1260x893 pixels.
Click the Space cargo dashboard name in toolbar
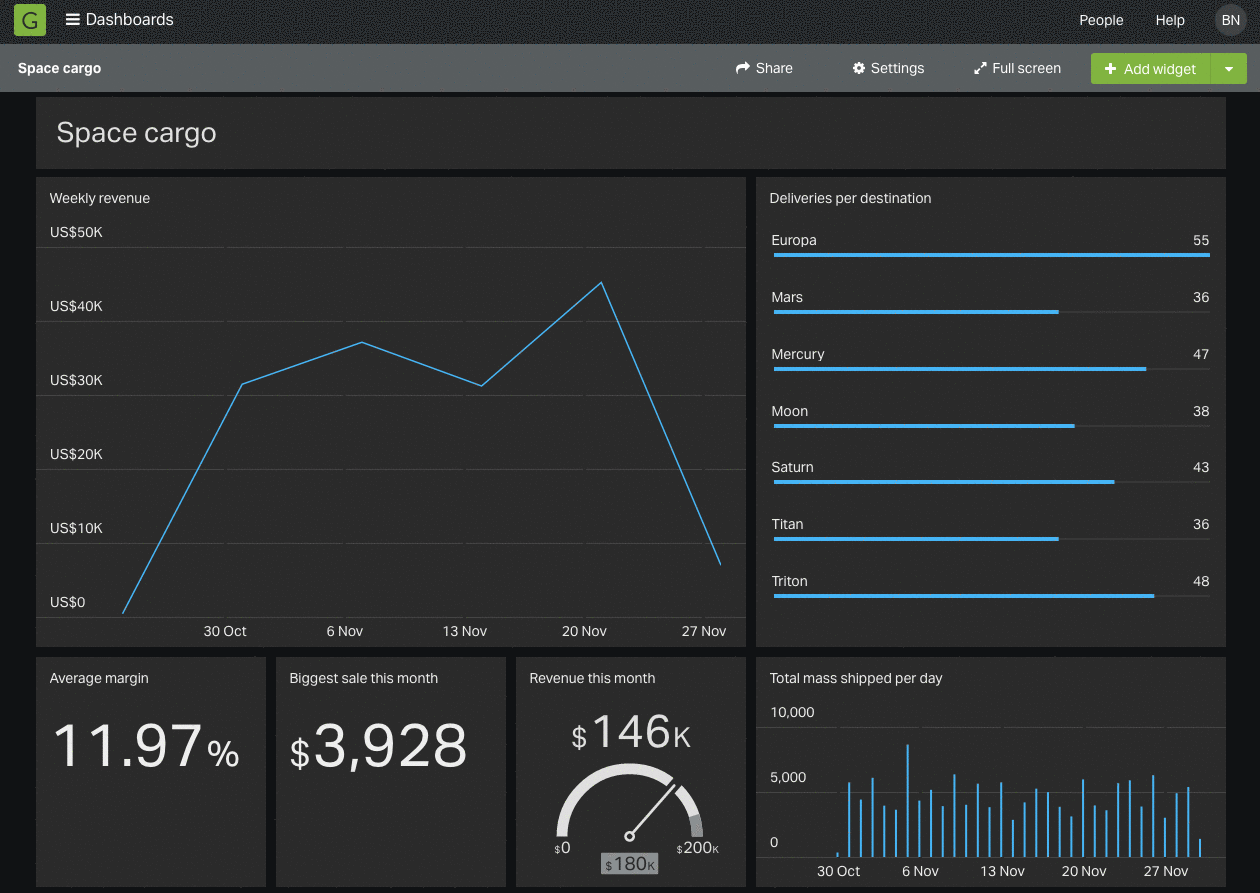coord(60,68)
